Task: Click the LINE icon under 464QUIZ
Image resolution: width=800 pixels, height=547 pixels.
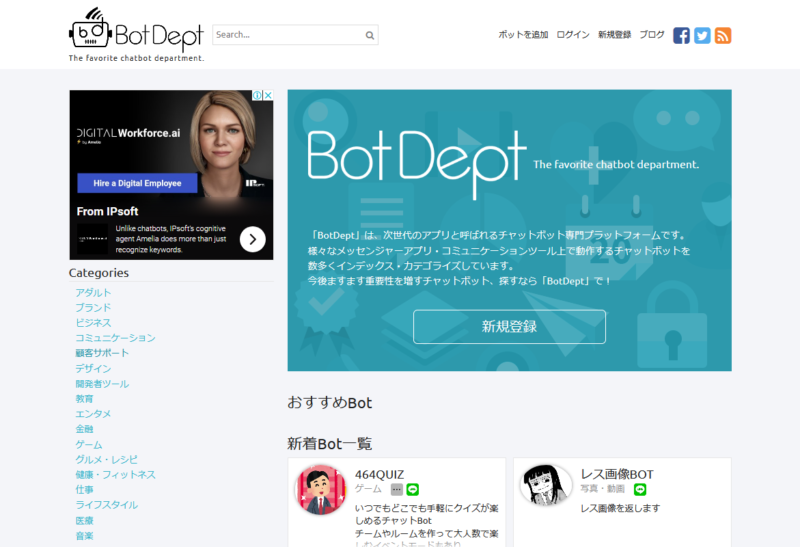Action: tap(412, 490)
